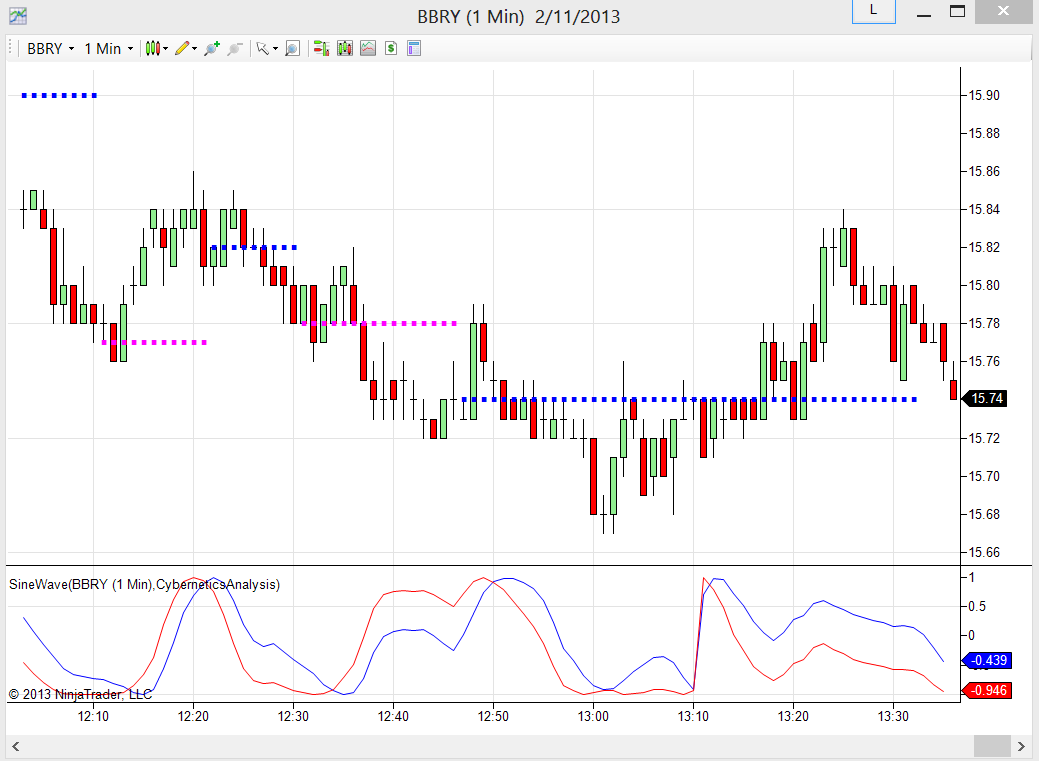This screenshot has height=761, width=1039.
Task: Click the 15.80 price axis label
Action: pos(984,286)
